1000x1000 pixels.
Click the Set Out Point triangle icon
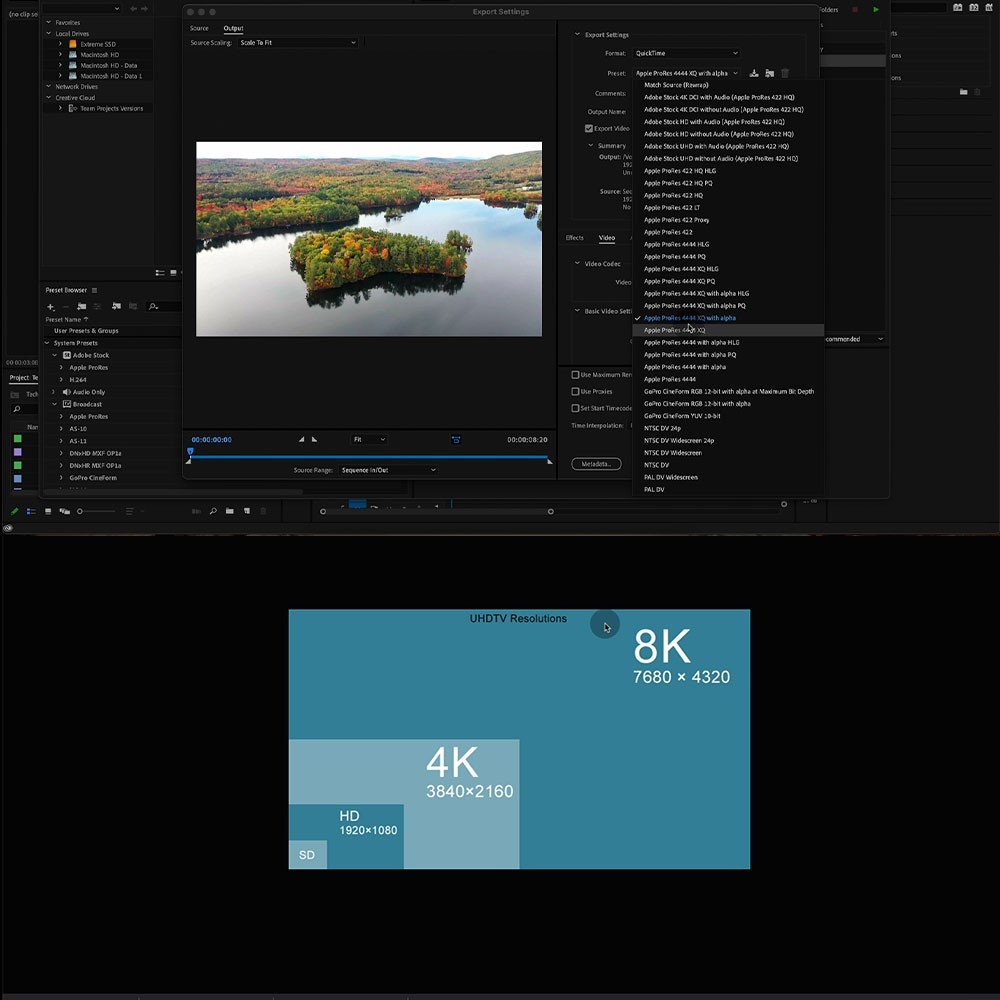click(x=314, y=439)
